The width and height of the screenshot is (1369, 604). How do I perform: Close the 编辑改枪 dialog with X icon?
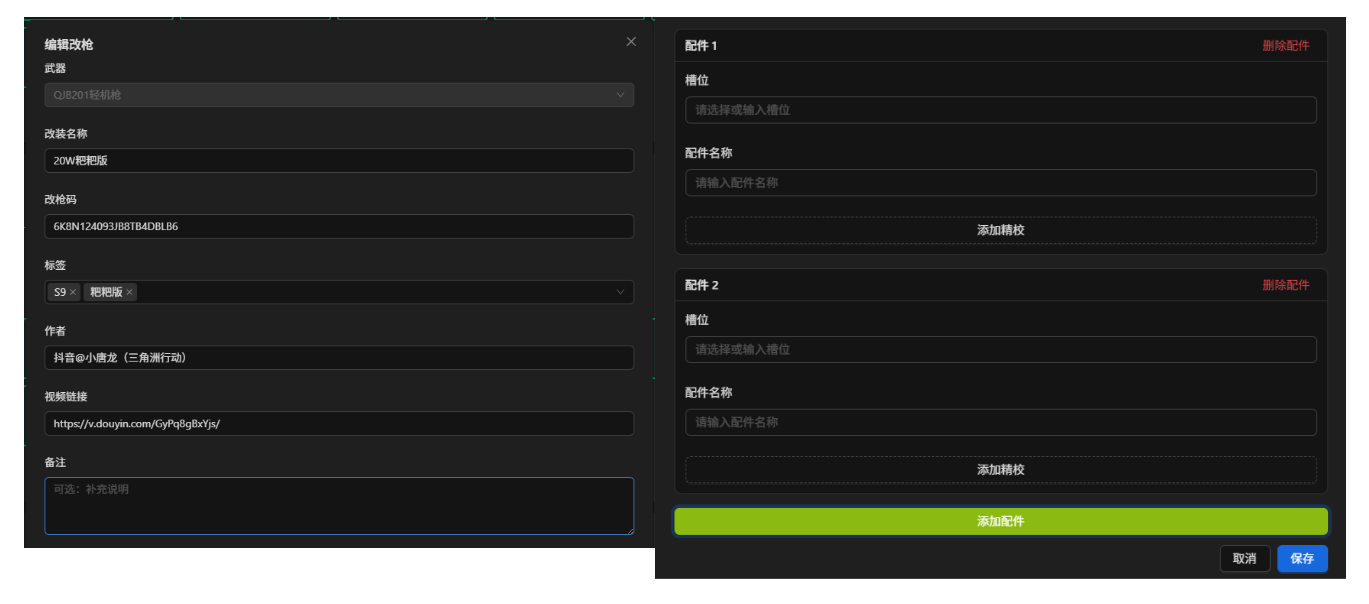coord(631,42)
